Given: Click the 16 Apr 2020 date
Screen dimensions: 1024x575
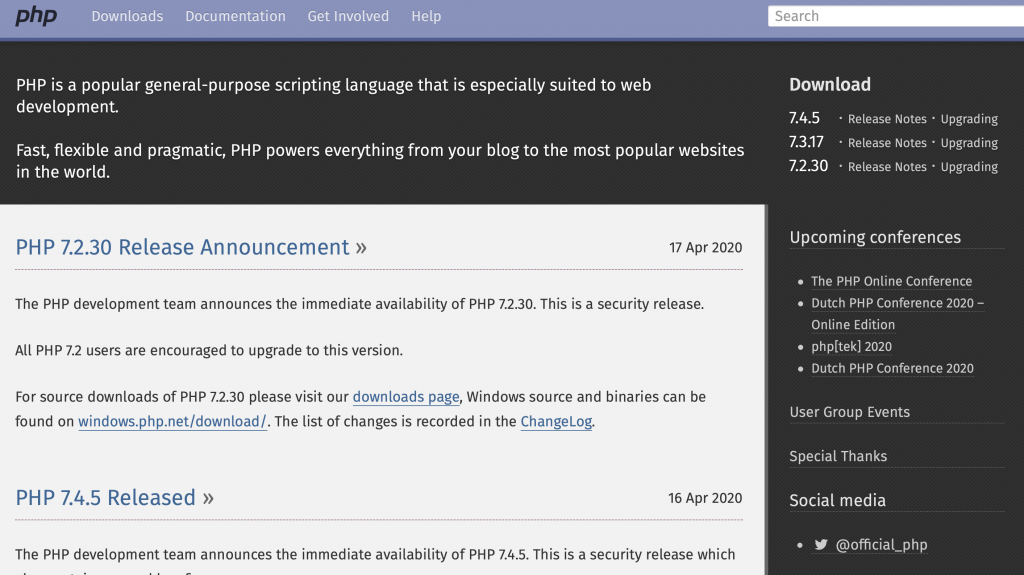Looking at the screenshot, I should pos(705,498).
